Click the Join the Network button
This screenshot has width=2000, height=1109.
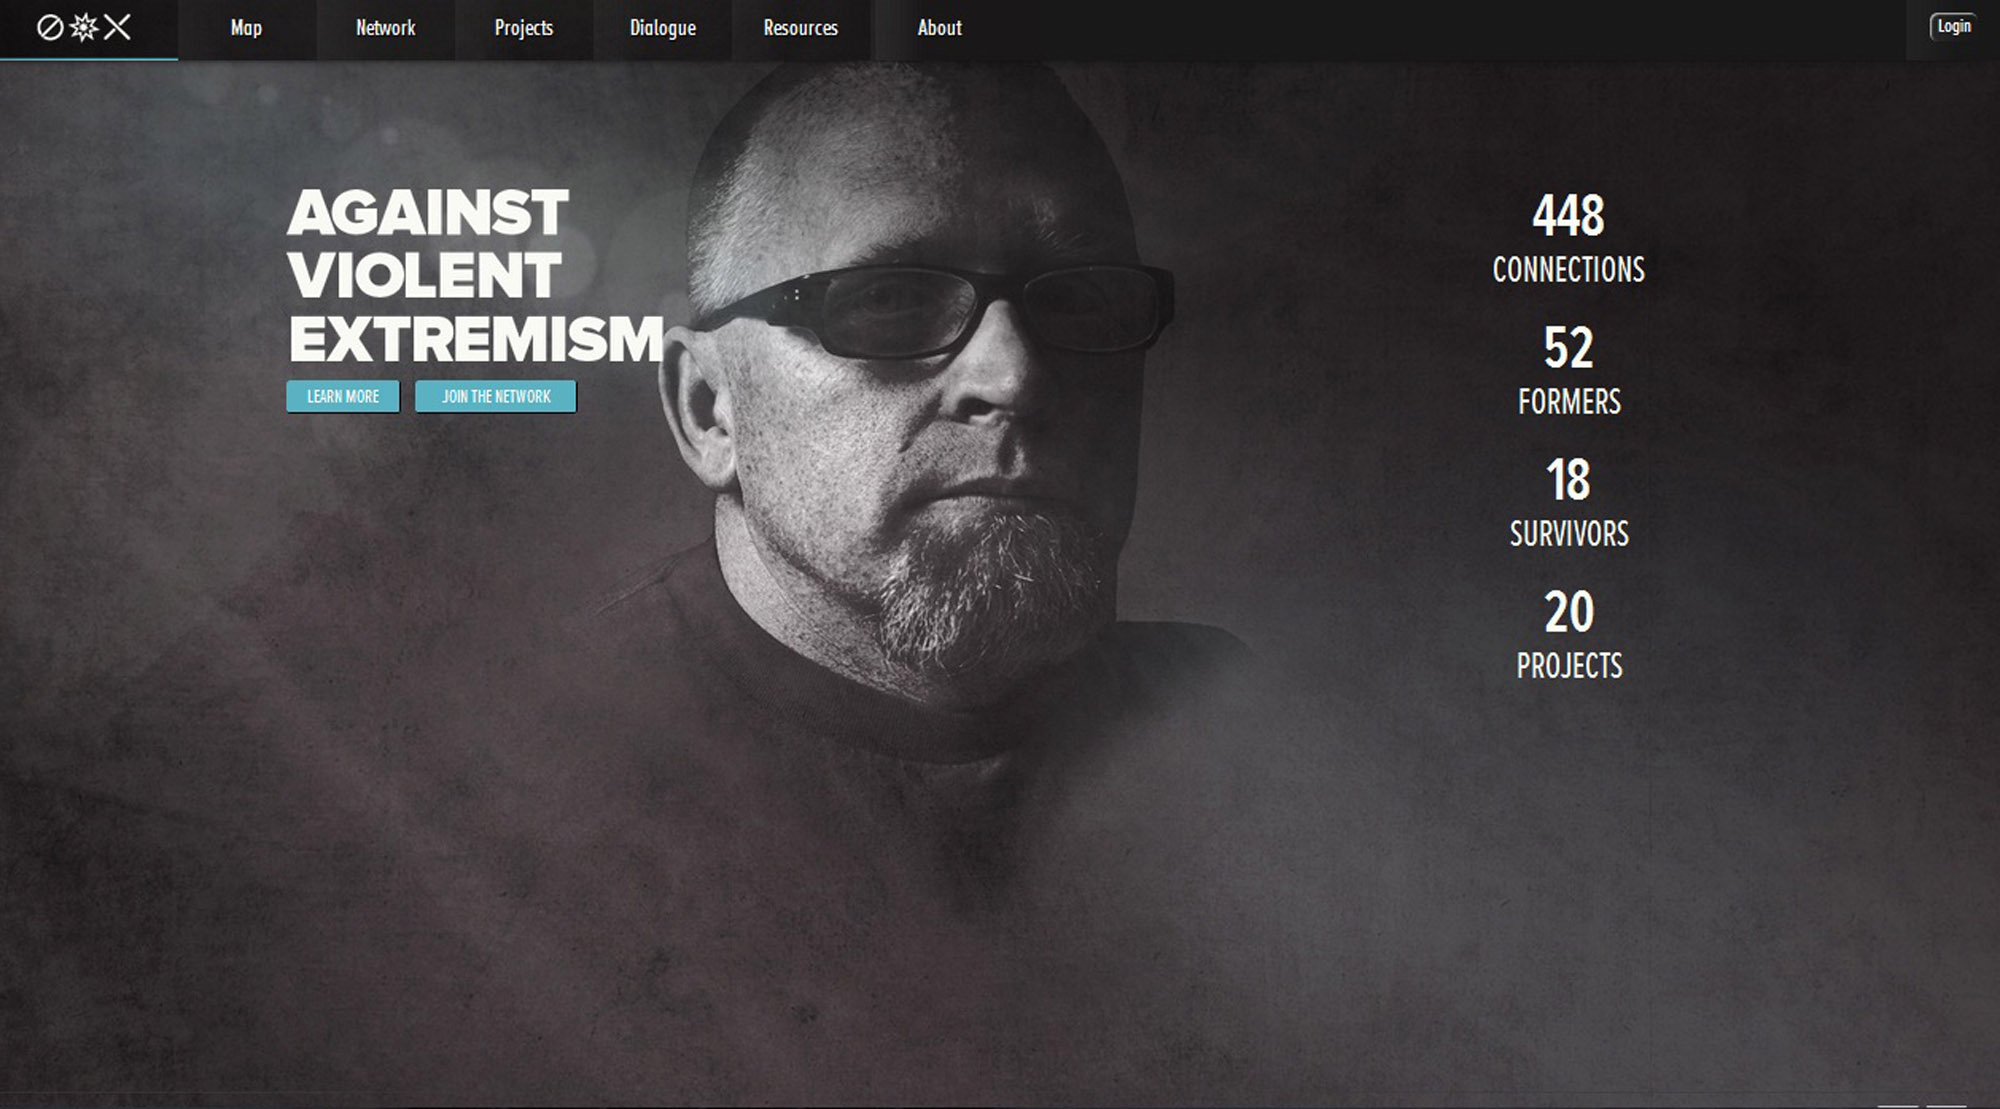(x=496, y=397)
